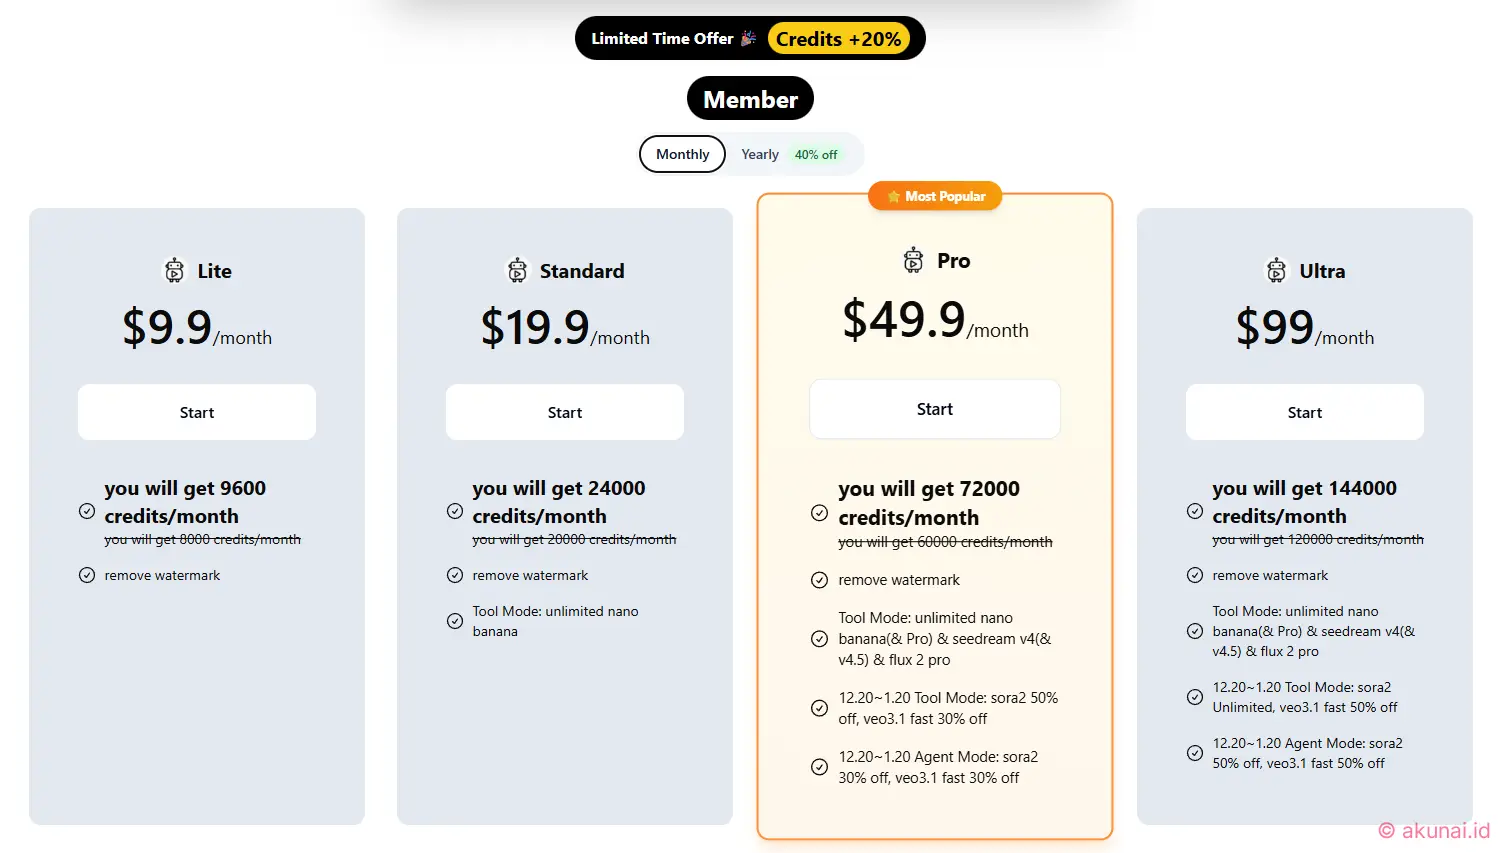
Task: Click the Credits +20% yellow badge
Action: pos(838,39)
